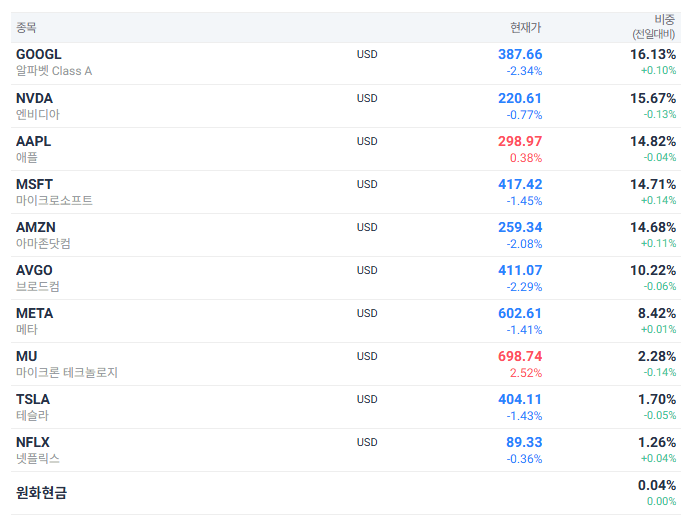Select the MSFT ticker
The width and height of the screenshot is (693, 525).
34,184
